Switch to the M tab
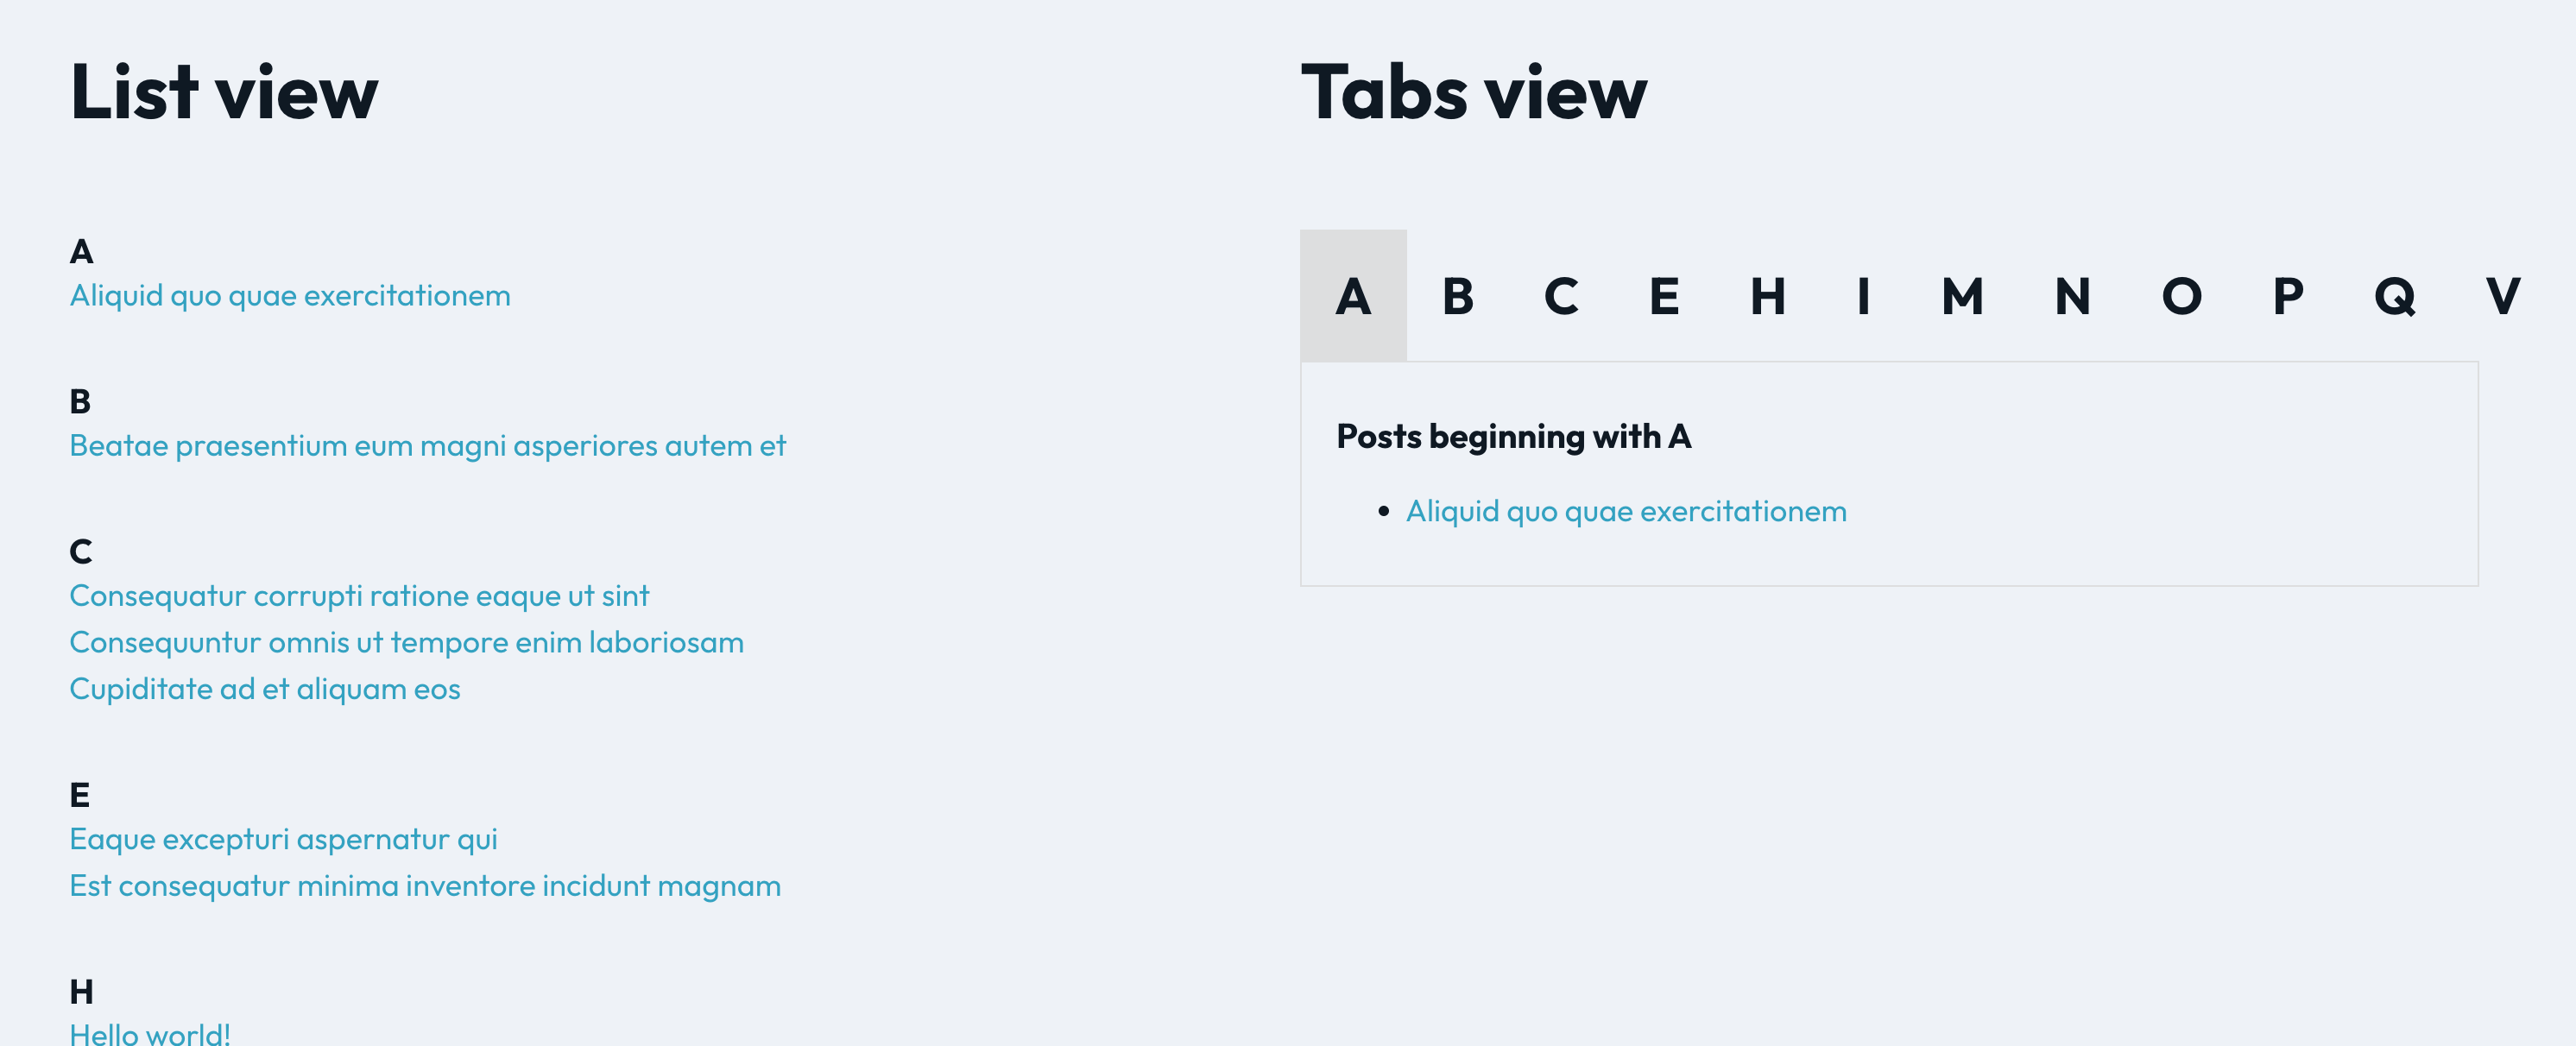2576x1046 pixels. point(1962,297)
